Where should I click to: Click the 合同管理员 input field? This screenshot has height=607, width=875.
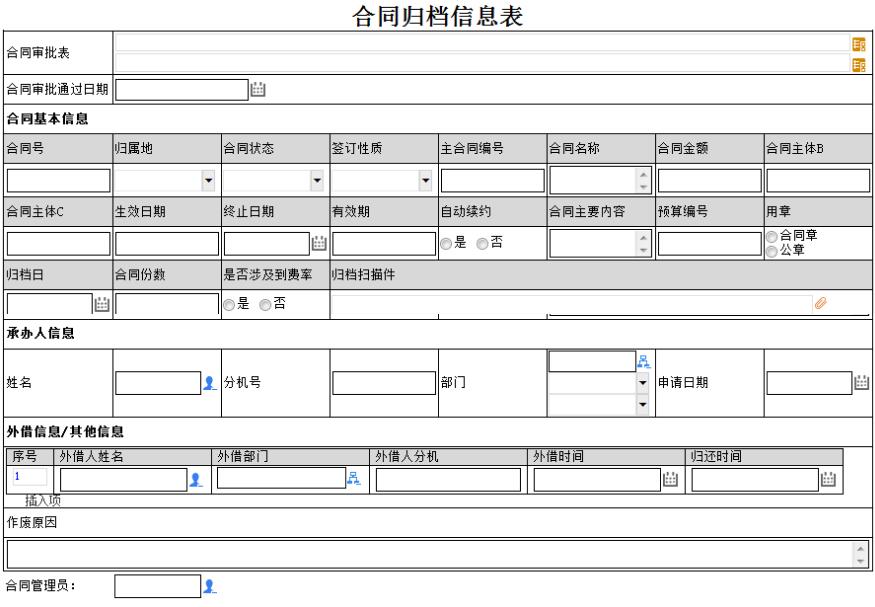(157, 586)
